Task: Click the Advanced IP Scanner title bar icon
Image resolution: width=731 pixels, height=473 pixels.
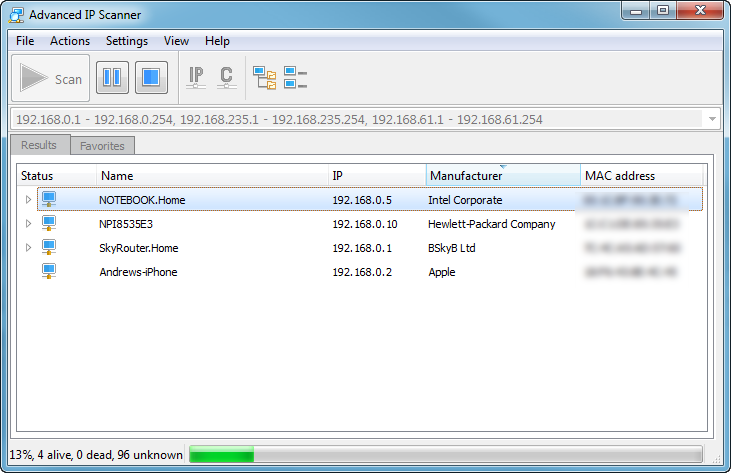Action: (16, 15)
